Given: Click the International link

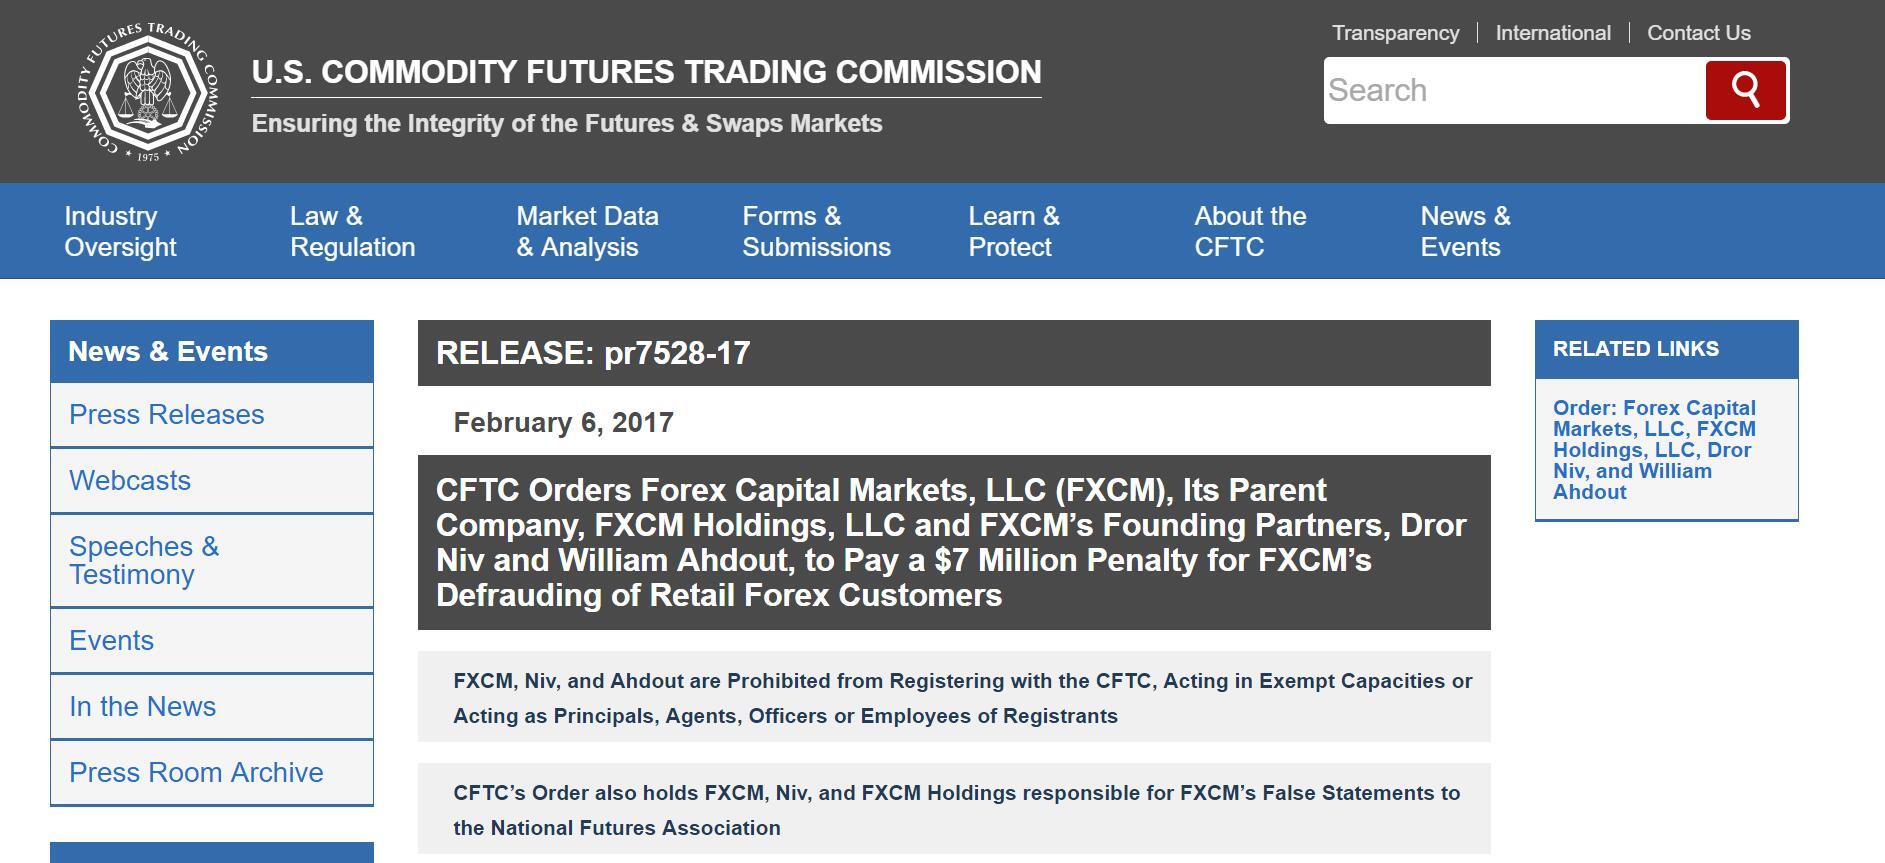Looking at the screenshot, I should [1553, 32].
